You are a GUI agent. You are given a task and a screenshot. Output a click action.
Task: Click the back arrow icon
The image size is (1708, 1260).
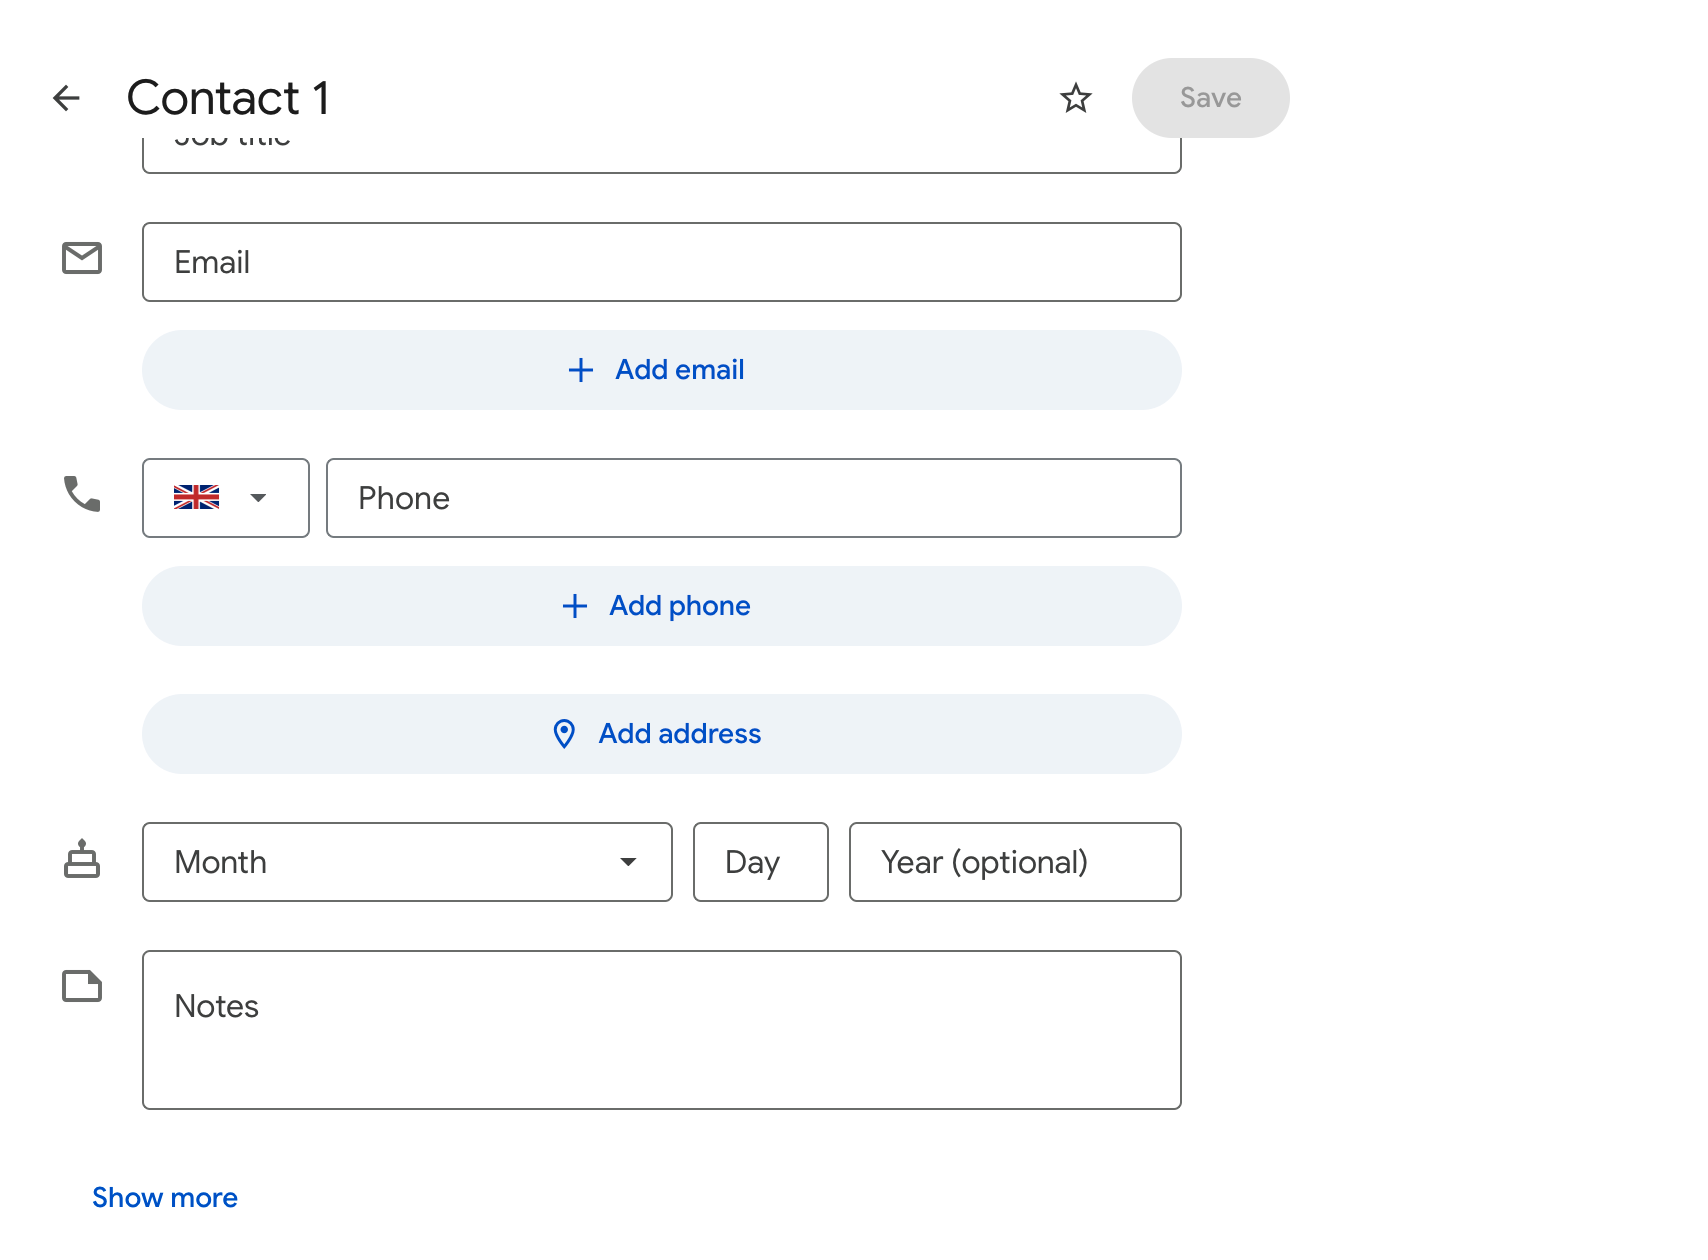point(66,98)
